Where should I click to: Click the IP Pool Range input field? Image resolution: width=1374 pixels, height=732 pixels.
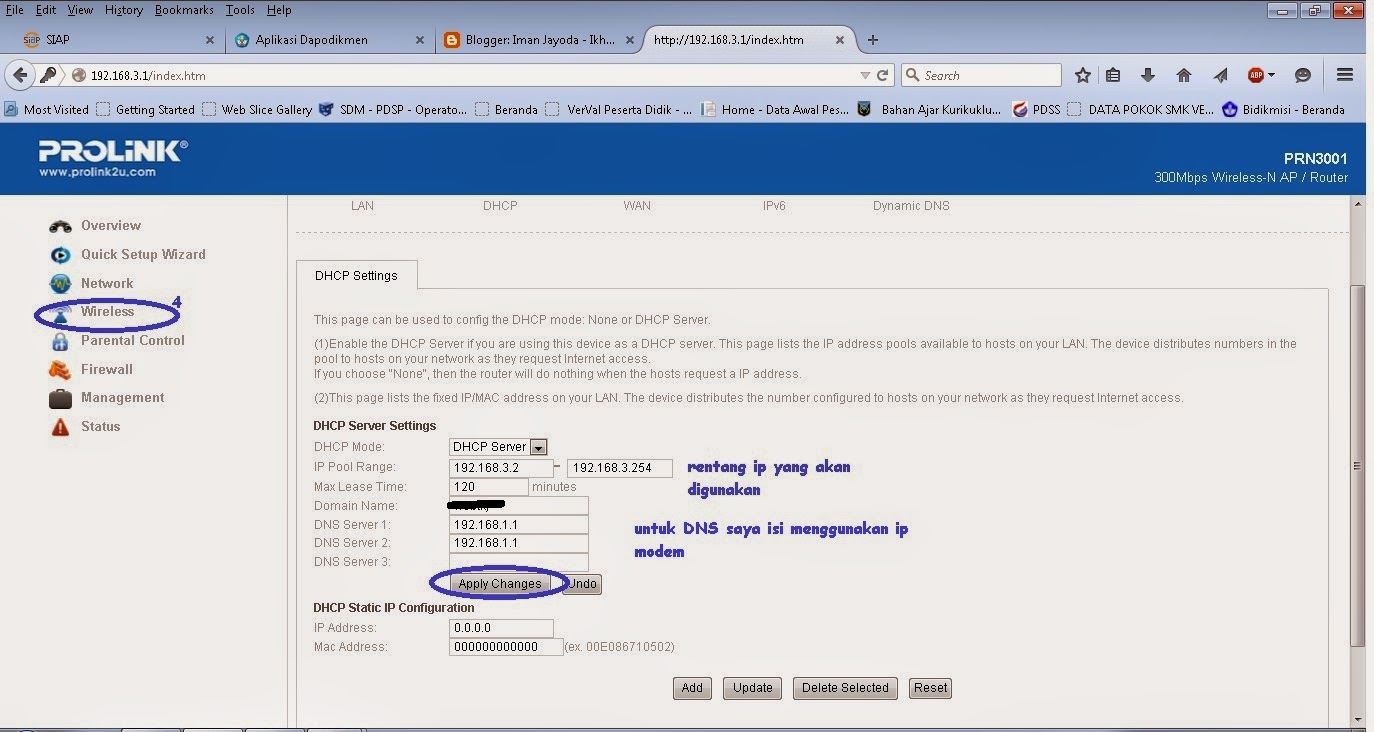tap(500, 467)
